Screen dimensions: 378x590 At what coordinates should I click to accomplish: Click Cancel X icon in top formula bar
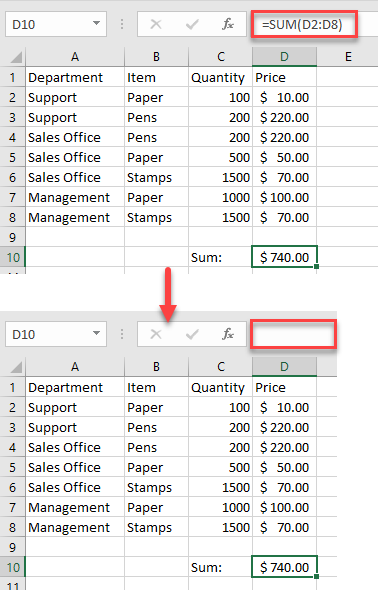pos(156,24)
